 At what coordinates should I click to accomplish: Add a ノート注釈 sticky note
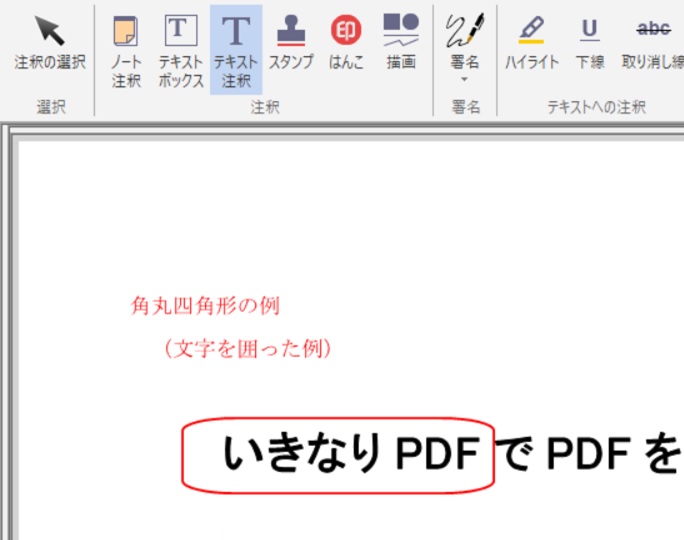pyautogui.click(x=126, y=51)
